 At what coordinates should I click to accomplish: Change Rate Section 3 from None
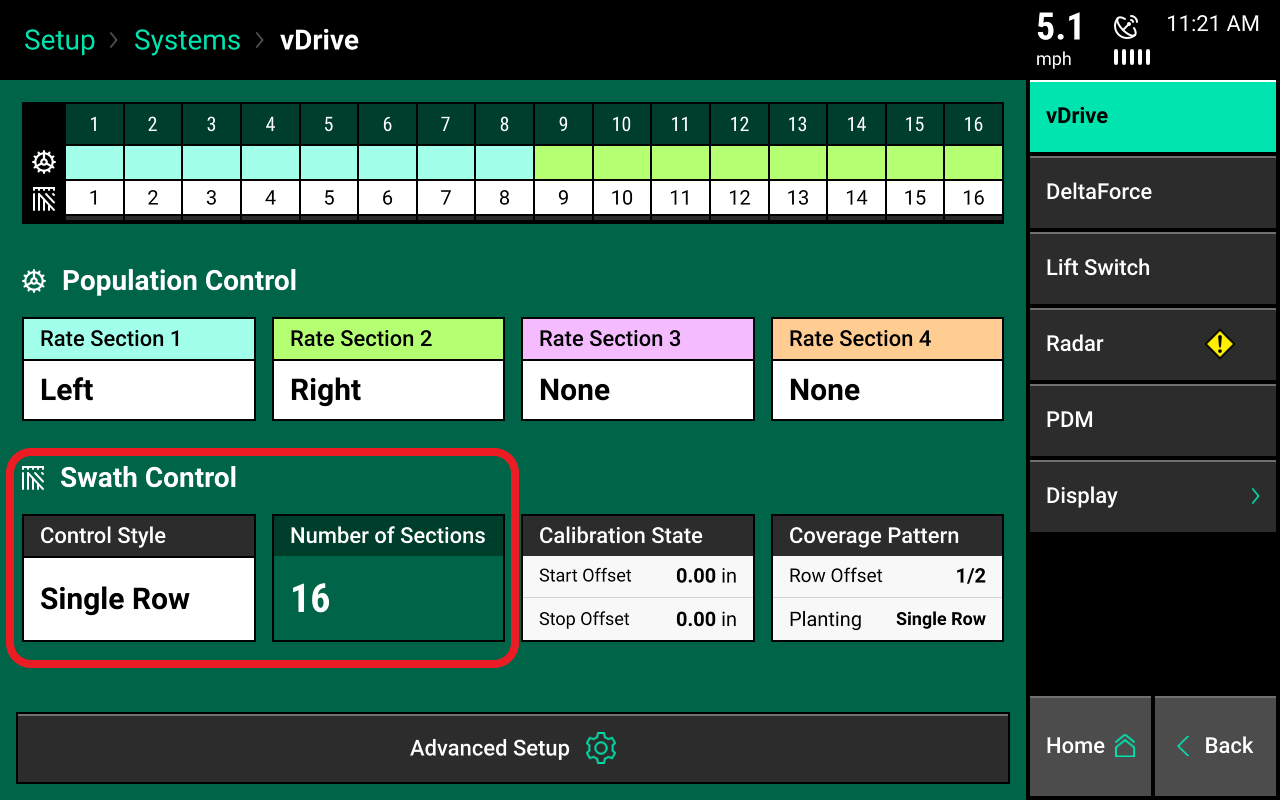(x=638, y=369)
